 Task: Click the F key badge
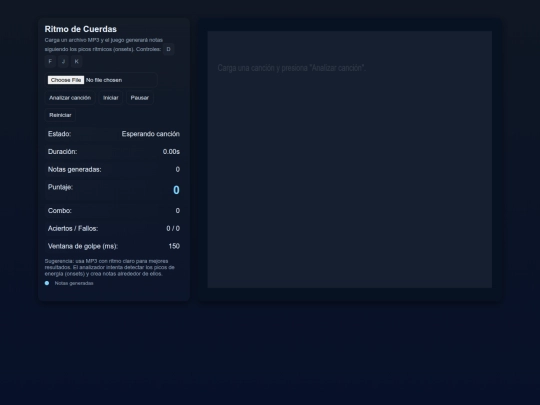pyautogui.click(x=50, y=61)
